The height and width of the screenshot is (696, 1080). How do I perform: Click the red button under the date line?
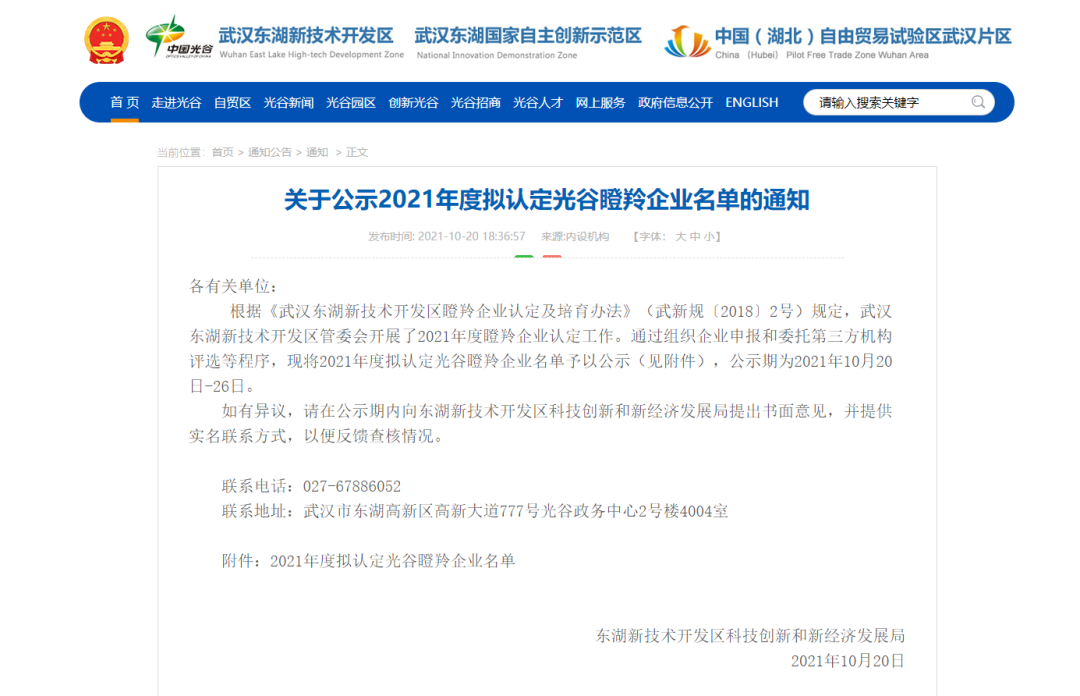pyautogui.click(x=552, y=256)
